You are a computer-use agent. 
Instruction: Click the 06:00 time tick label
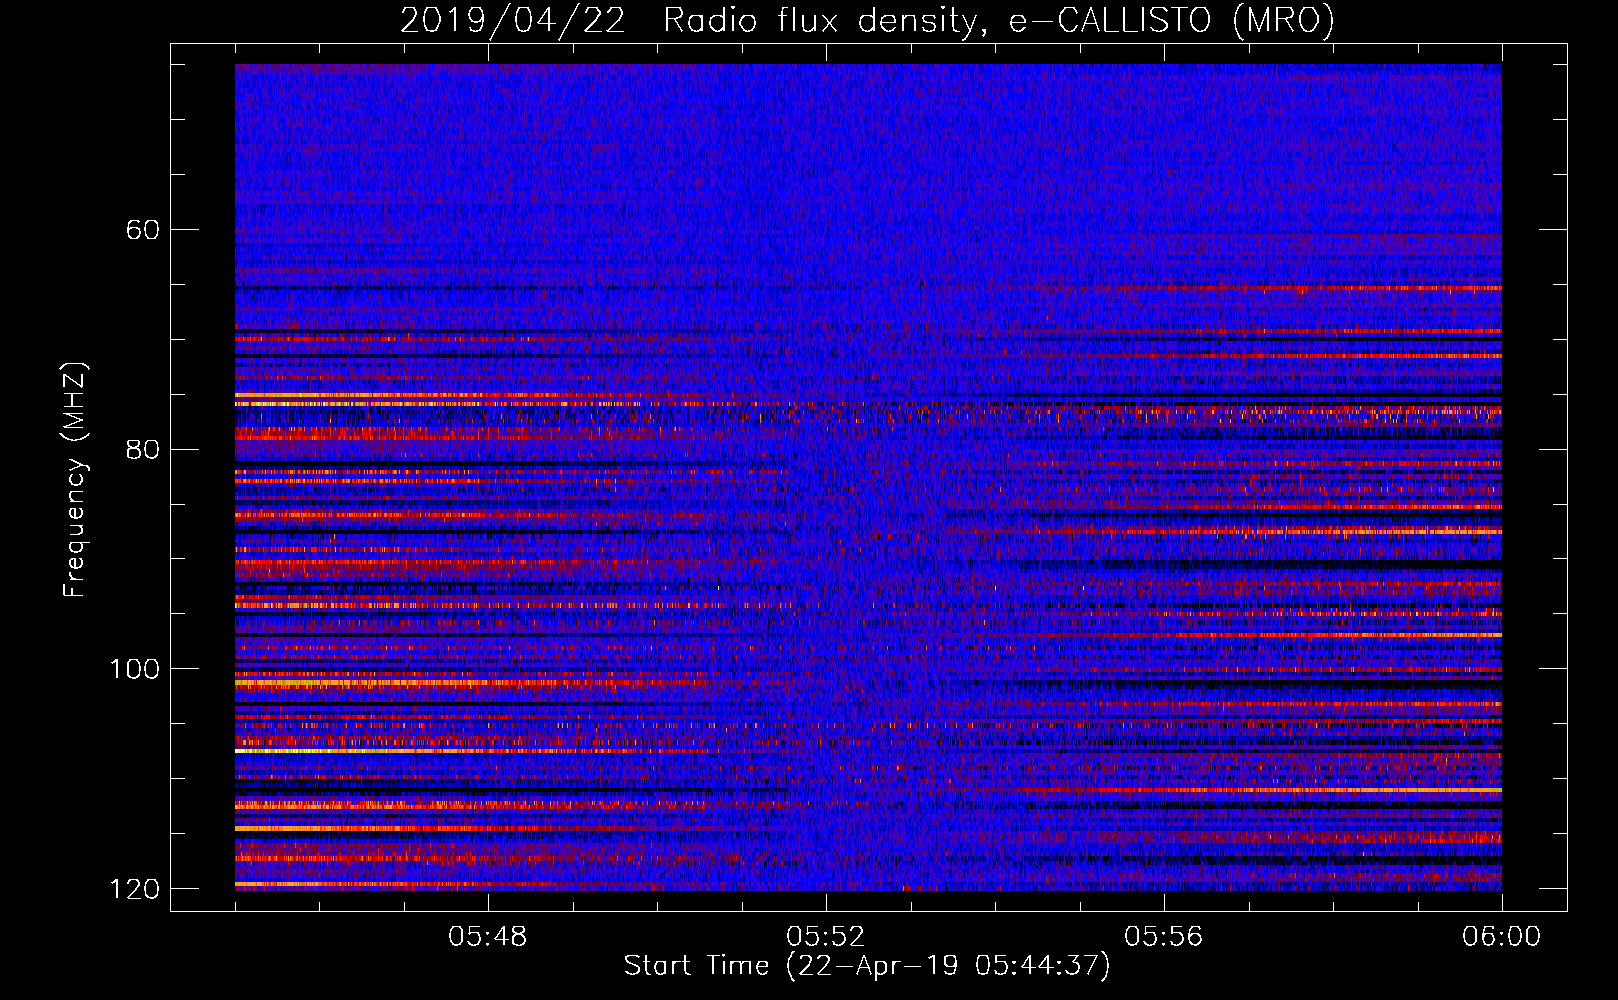[1502, 937]
